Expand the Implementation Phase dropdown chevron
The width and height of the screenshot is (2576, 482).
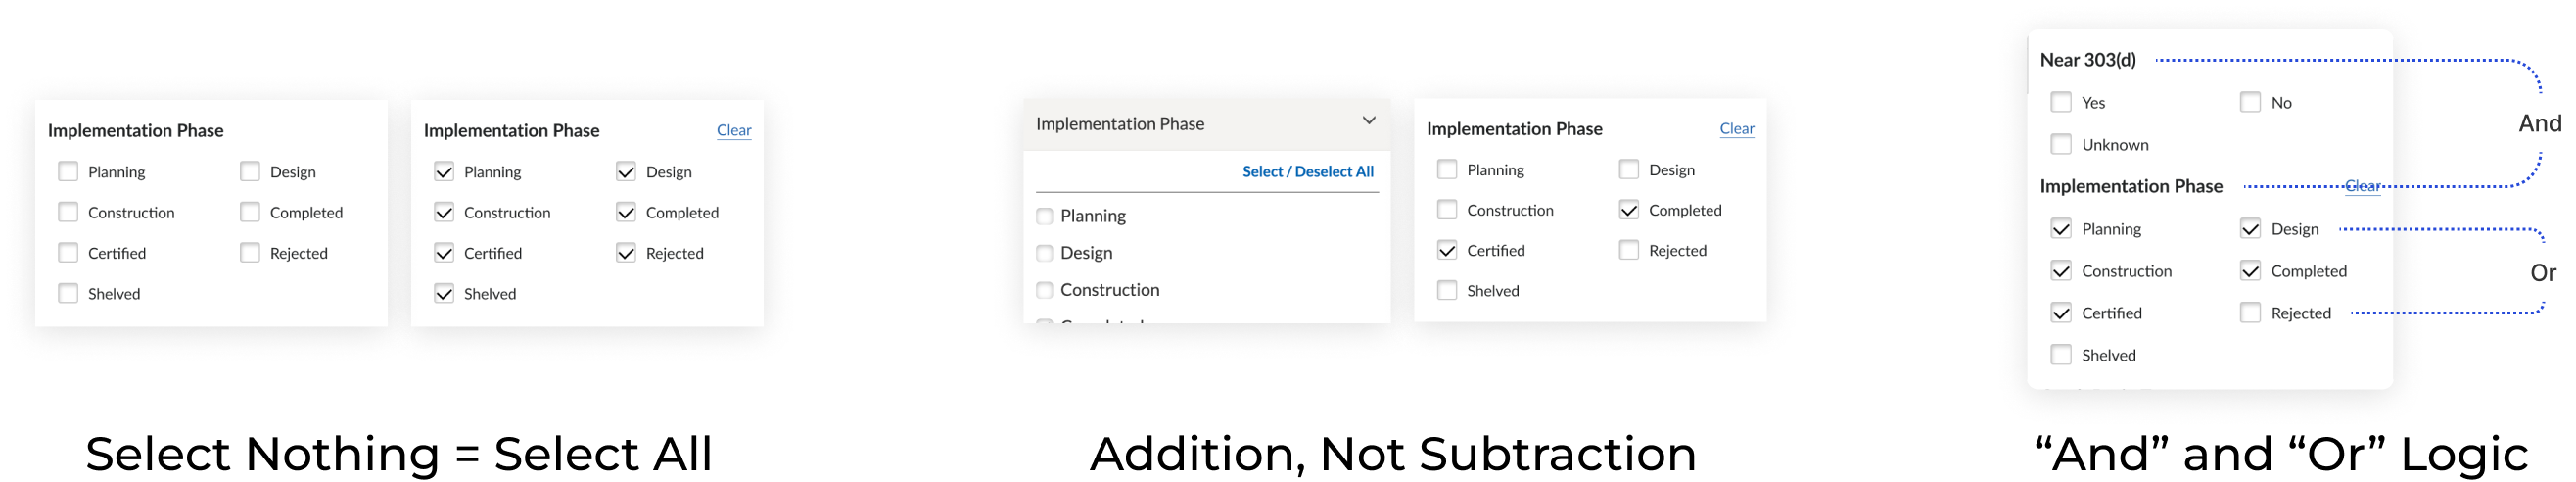[1369, 121]
